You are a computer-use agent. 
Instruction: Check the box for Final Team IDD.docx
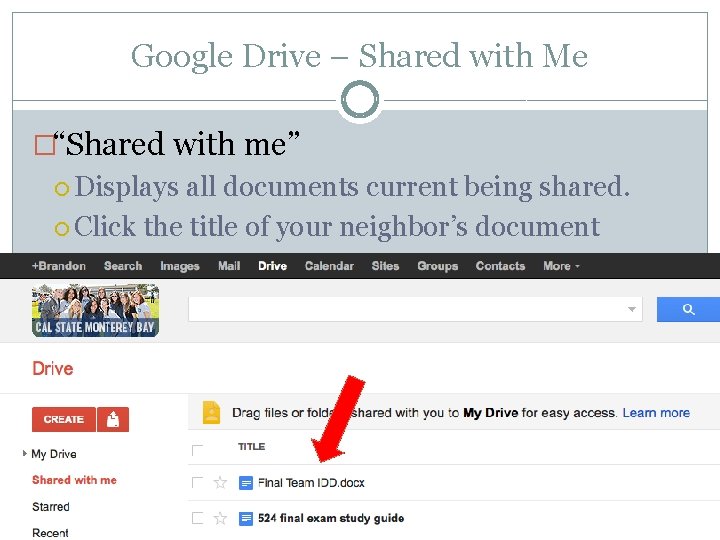(x=197, y=482)
